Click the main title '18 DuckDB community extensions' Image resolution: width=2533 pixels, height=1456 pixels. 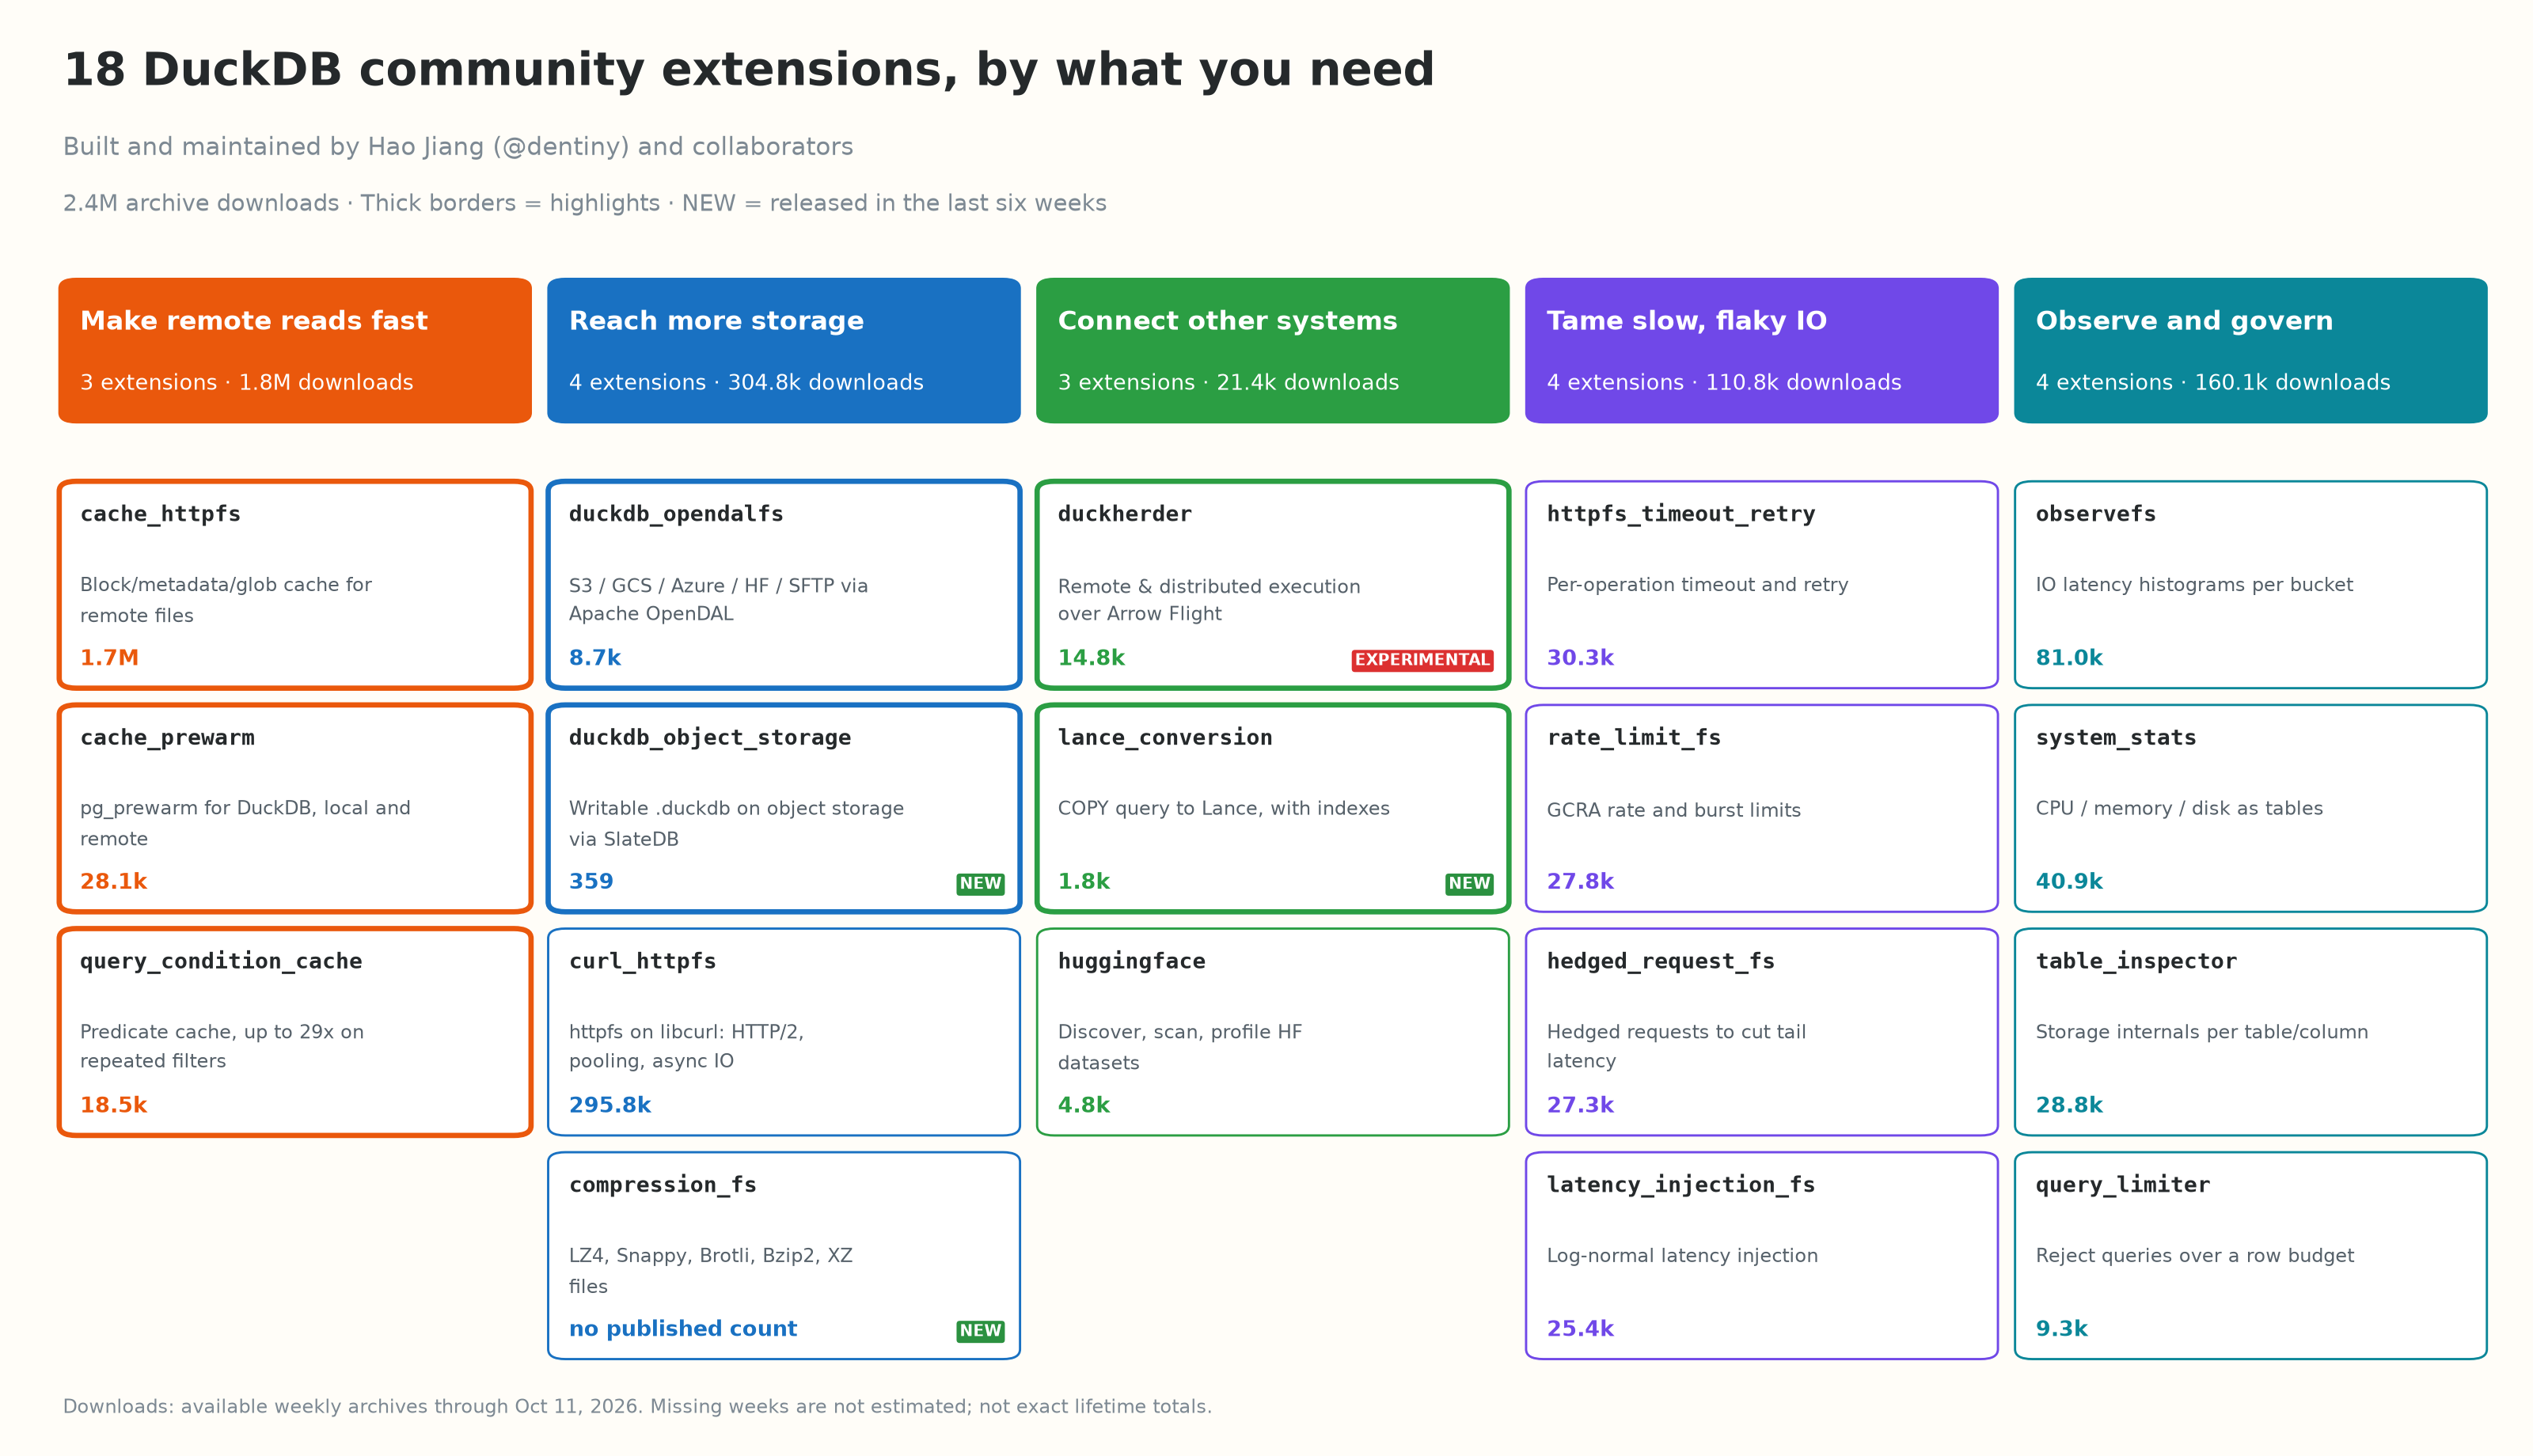[749, 71]
